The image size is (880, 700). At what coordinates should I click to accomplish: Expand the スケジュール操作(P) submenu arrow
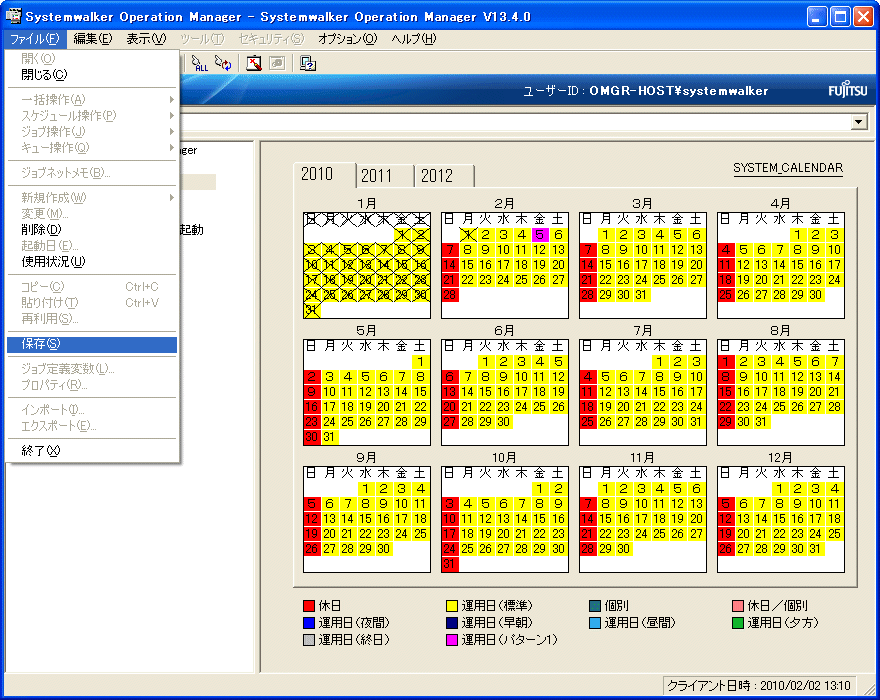171,116
